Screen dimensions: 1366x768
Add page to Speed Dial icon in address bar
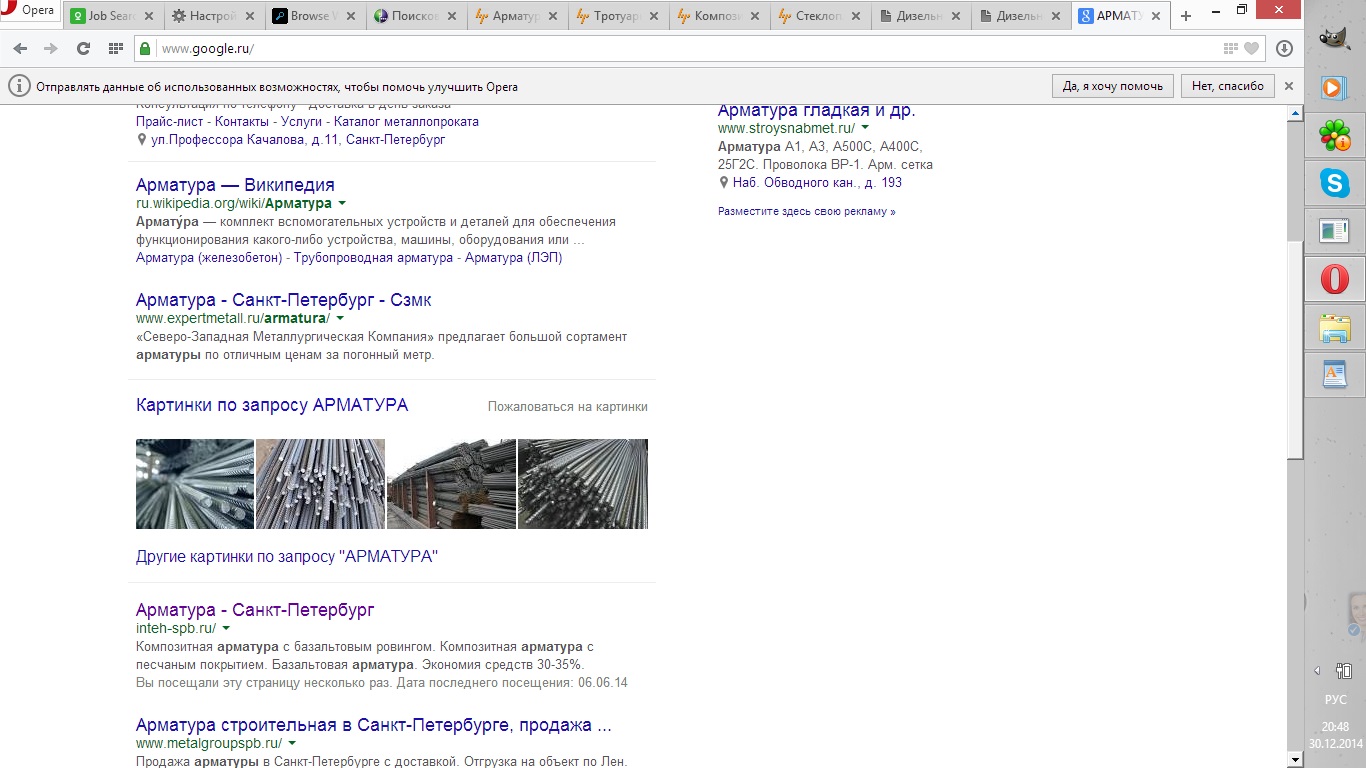coord(1230,49)
